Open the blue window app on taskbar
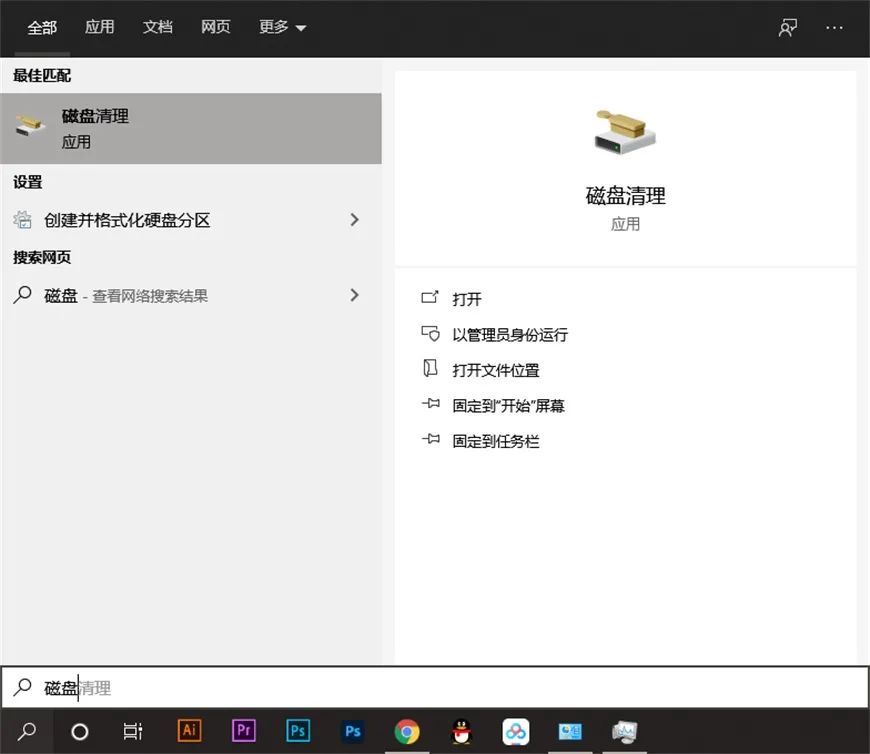This screenshot has width=870, height=754. [570, 731]
